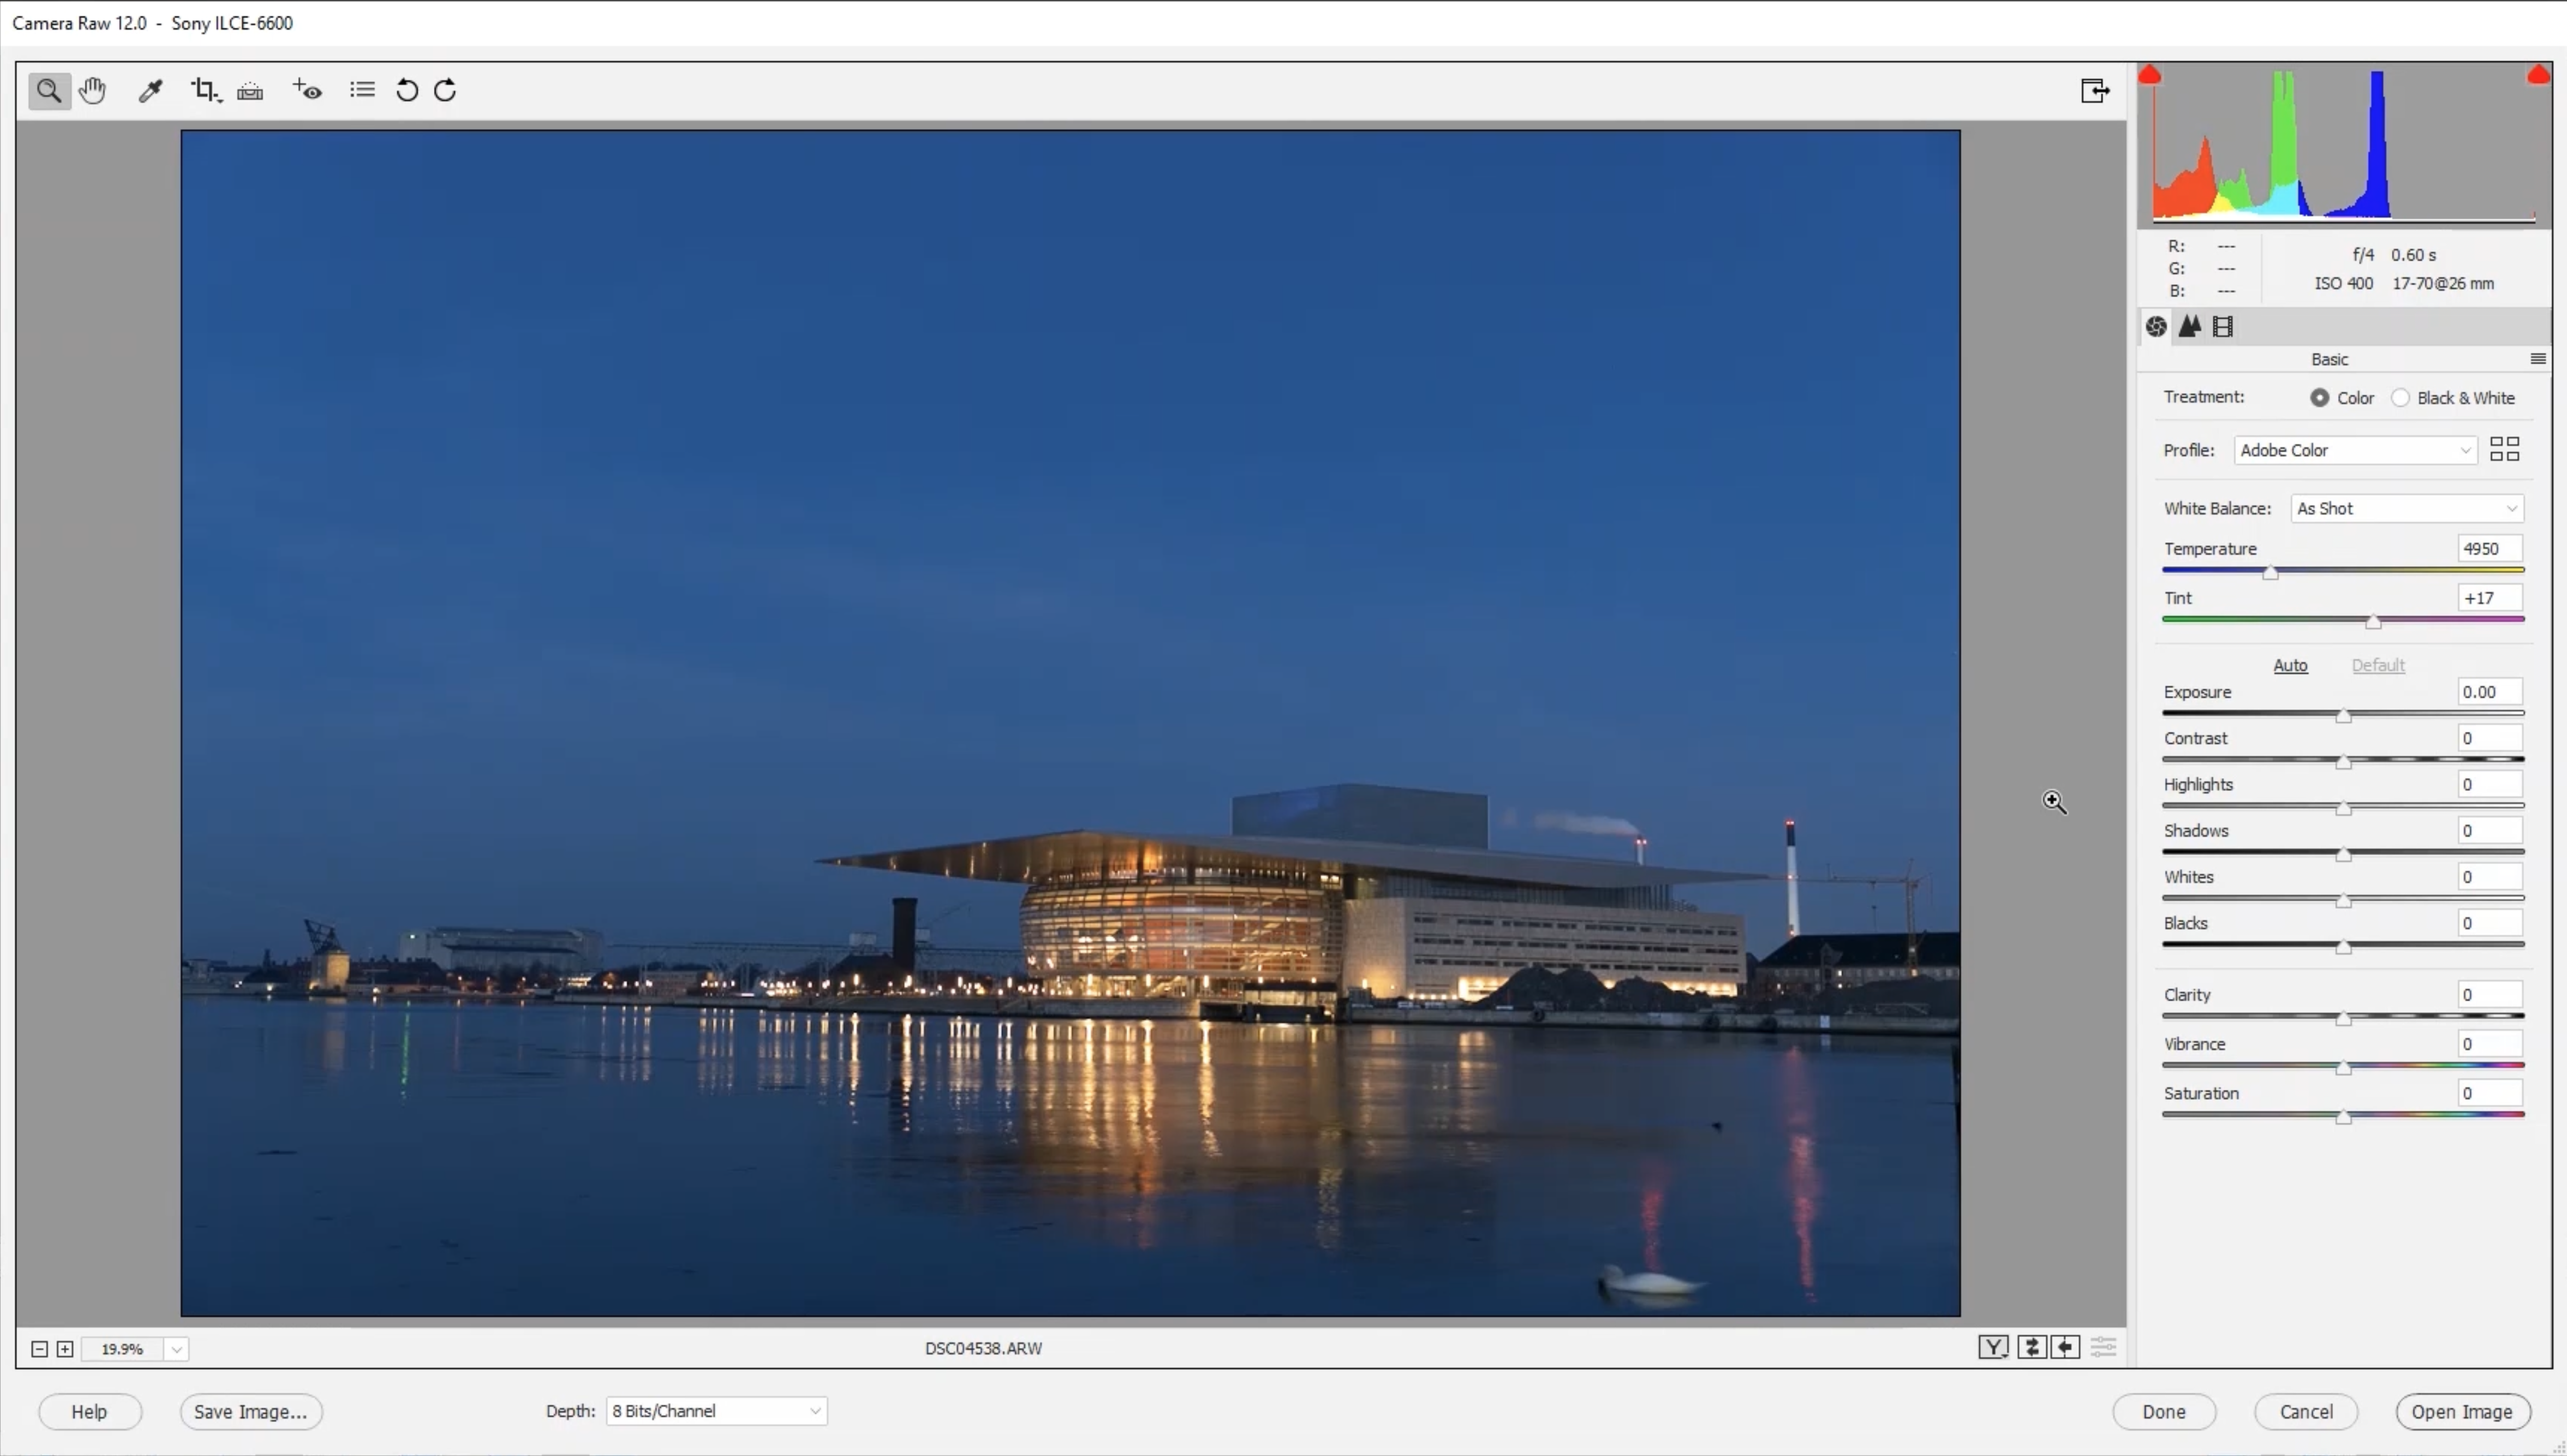This screenshot has width=2567, height=1456.
Task: Activate the Red Eye Removal tool
Action: point(307,91)
